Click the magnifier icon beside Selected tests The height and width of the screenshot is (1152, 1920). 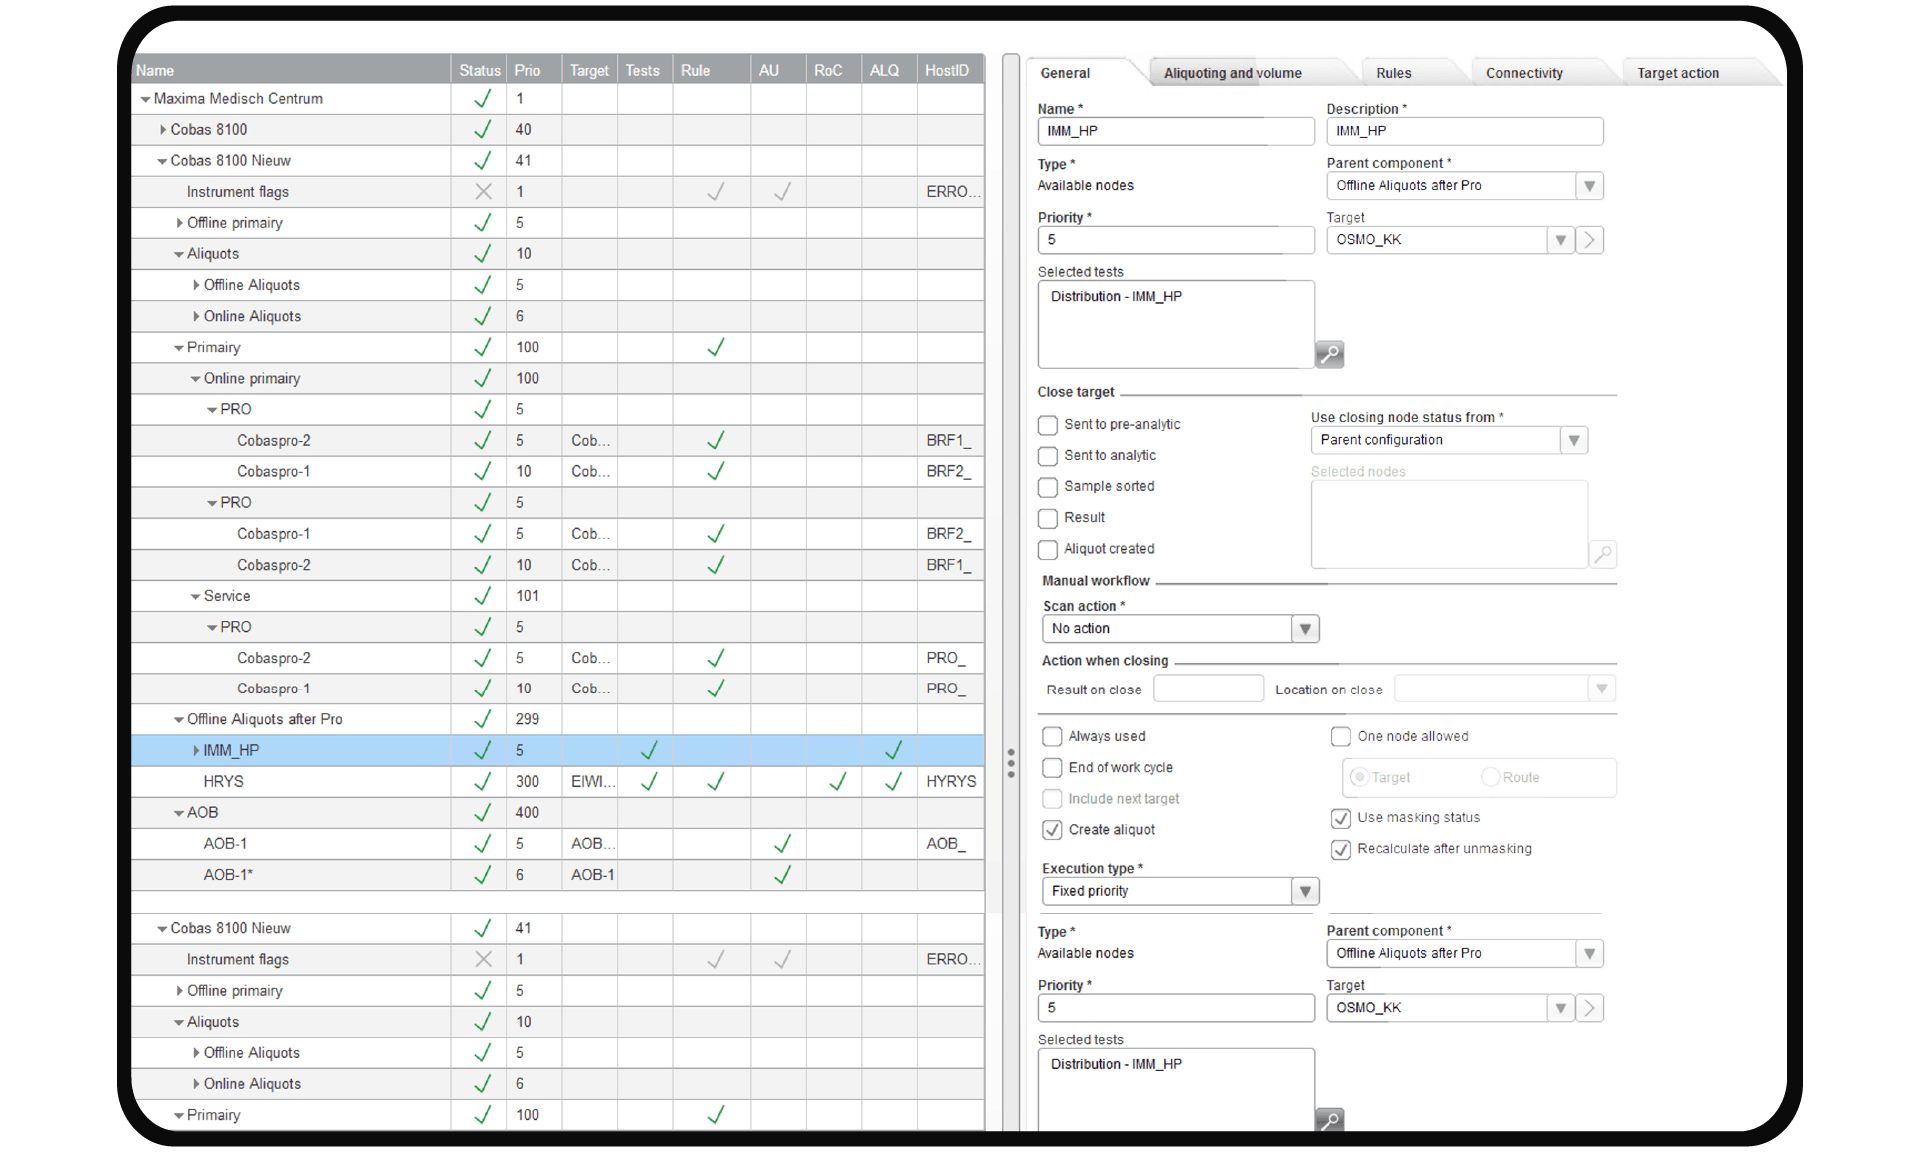click(x=1329, y=354)
